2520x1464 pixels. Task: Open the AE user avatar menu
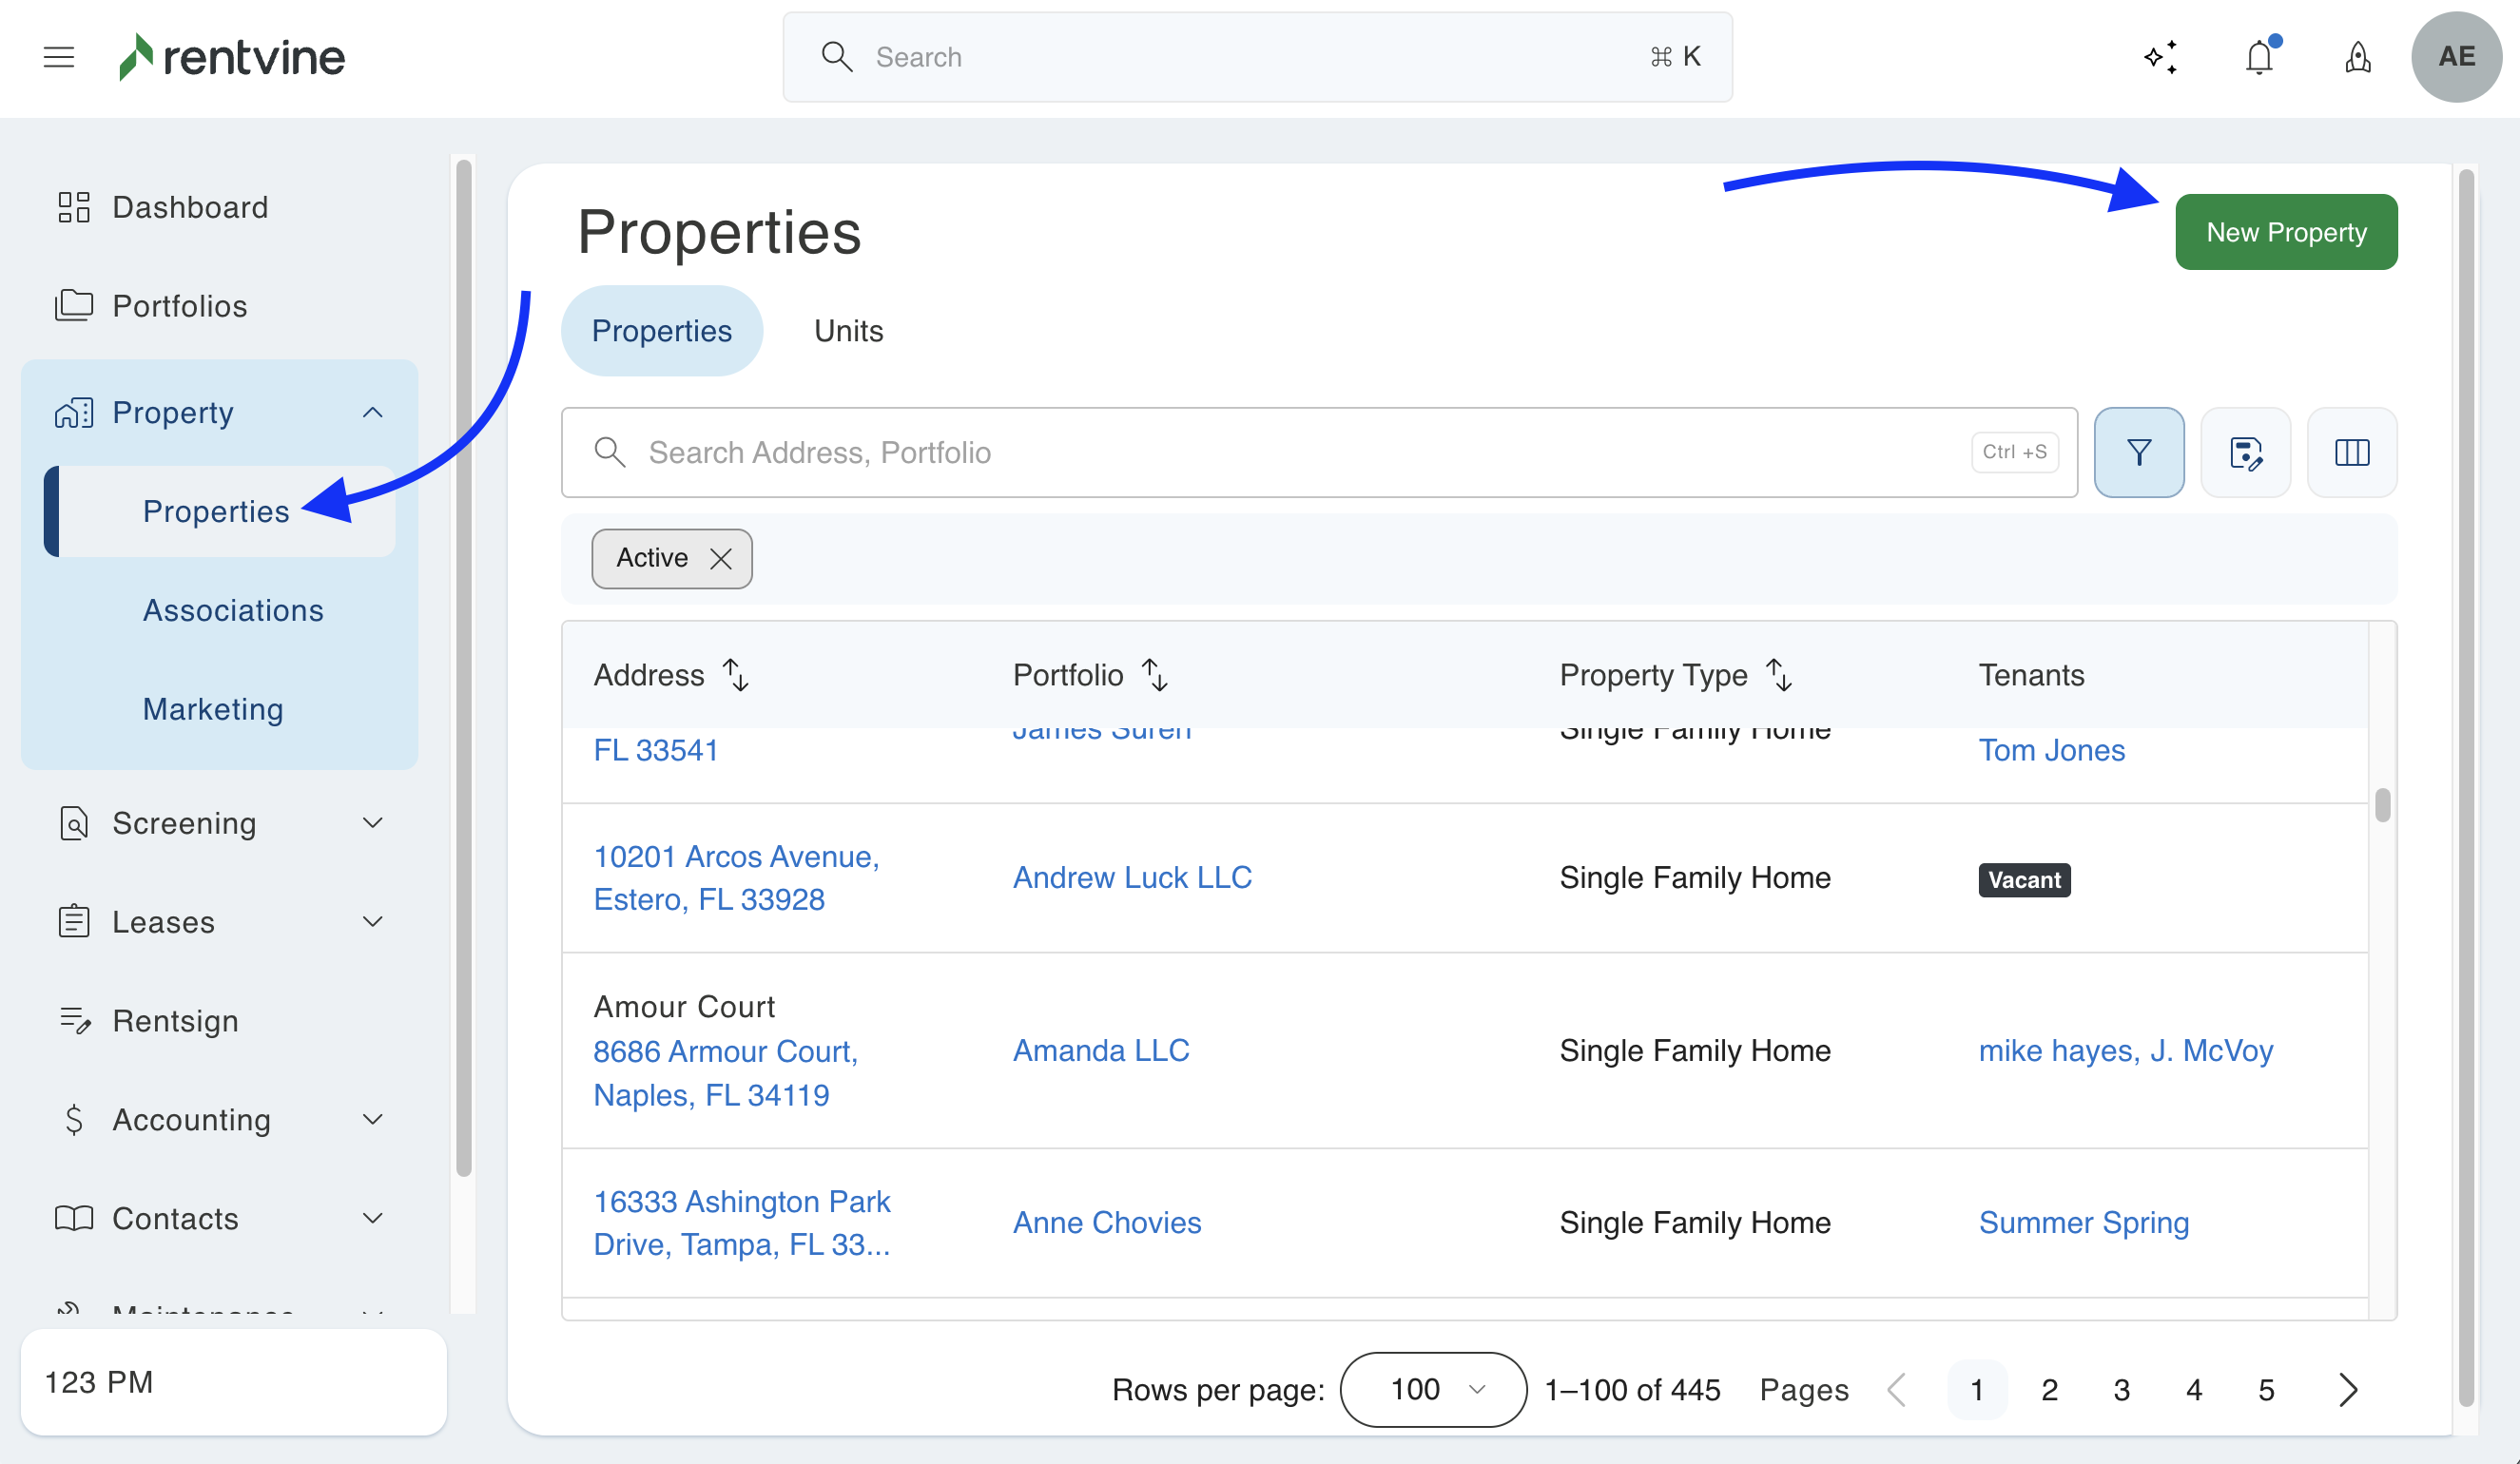2455,57
